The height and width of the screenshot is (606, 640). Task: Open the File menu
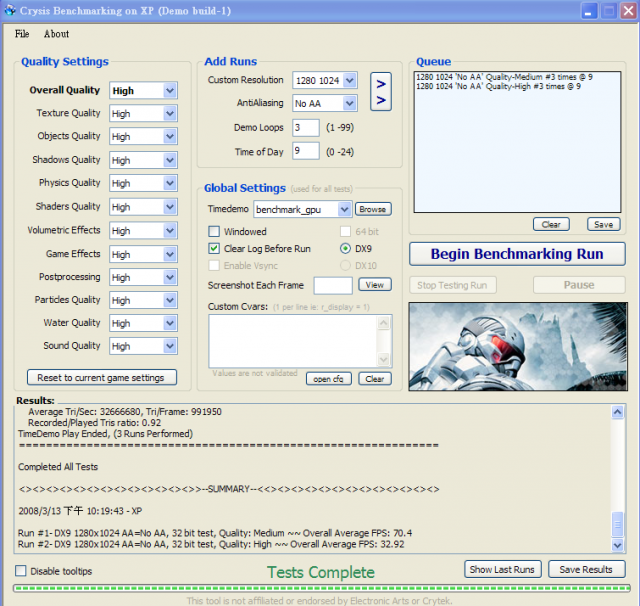pyautogui.click(x=22, y=34)
